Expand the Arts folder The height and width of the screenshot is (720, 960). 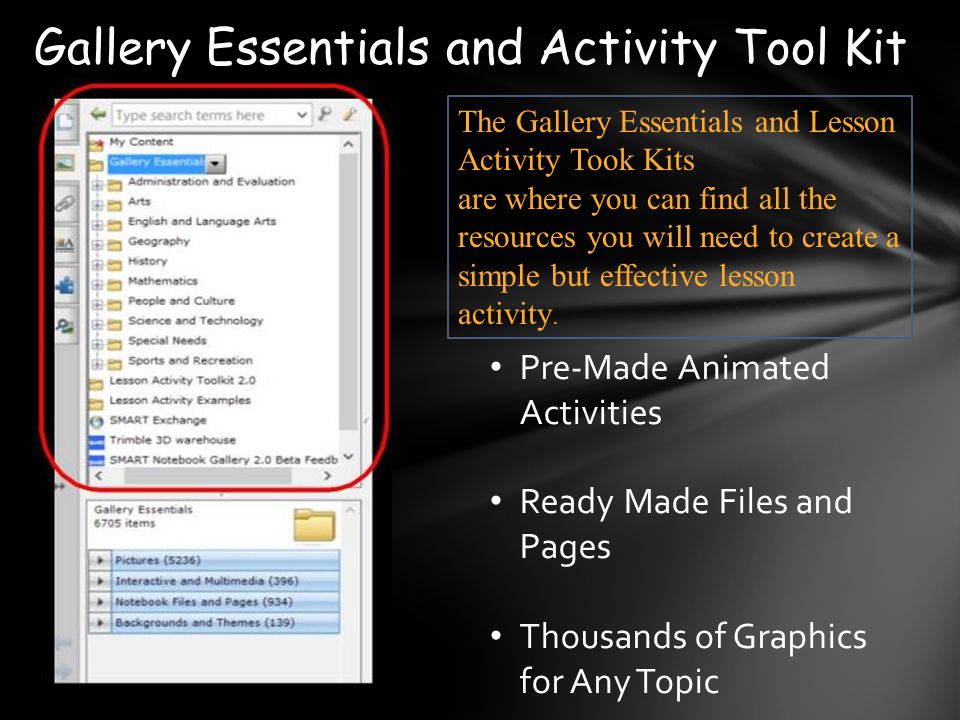pyautogui.click(x=97, y=204)
